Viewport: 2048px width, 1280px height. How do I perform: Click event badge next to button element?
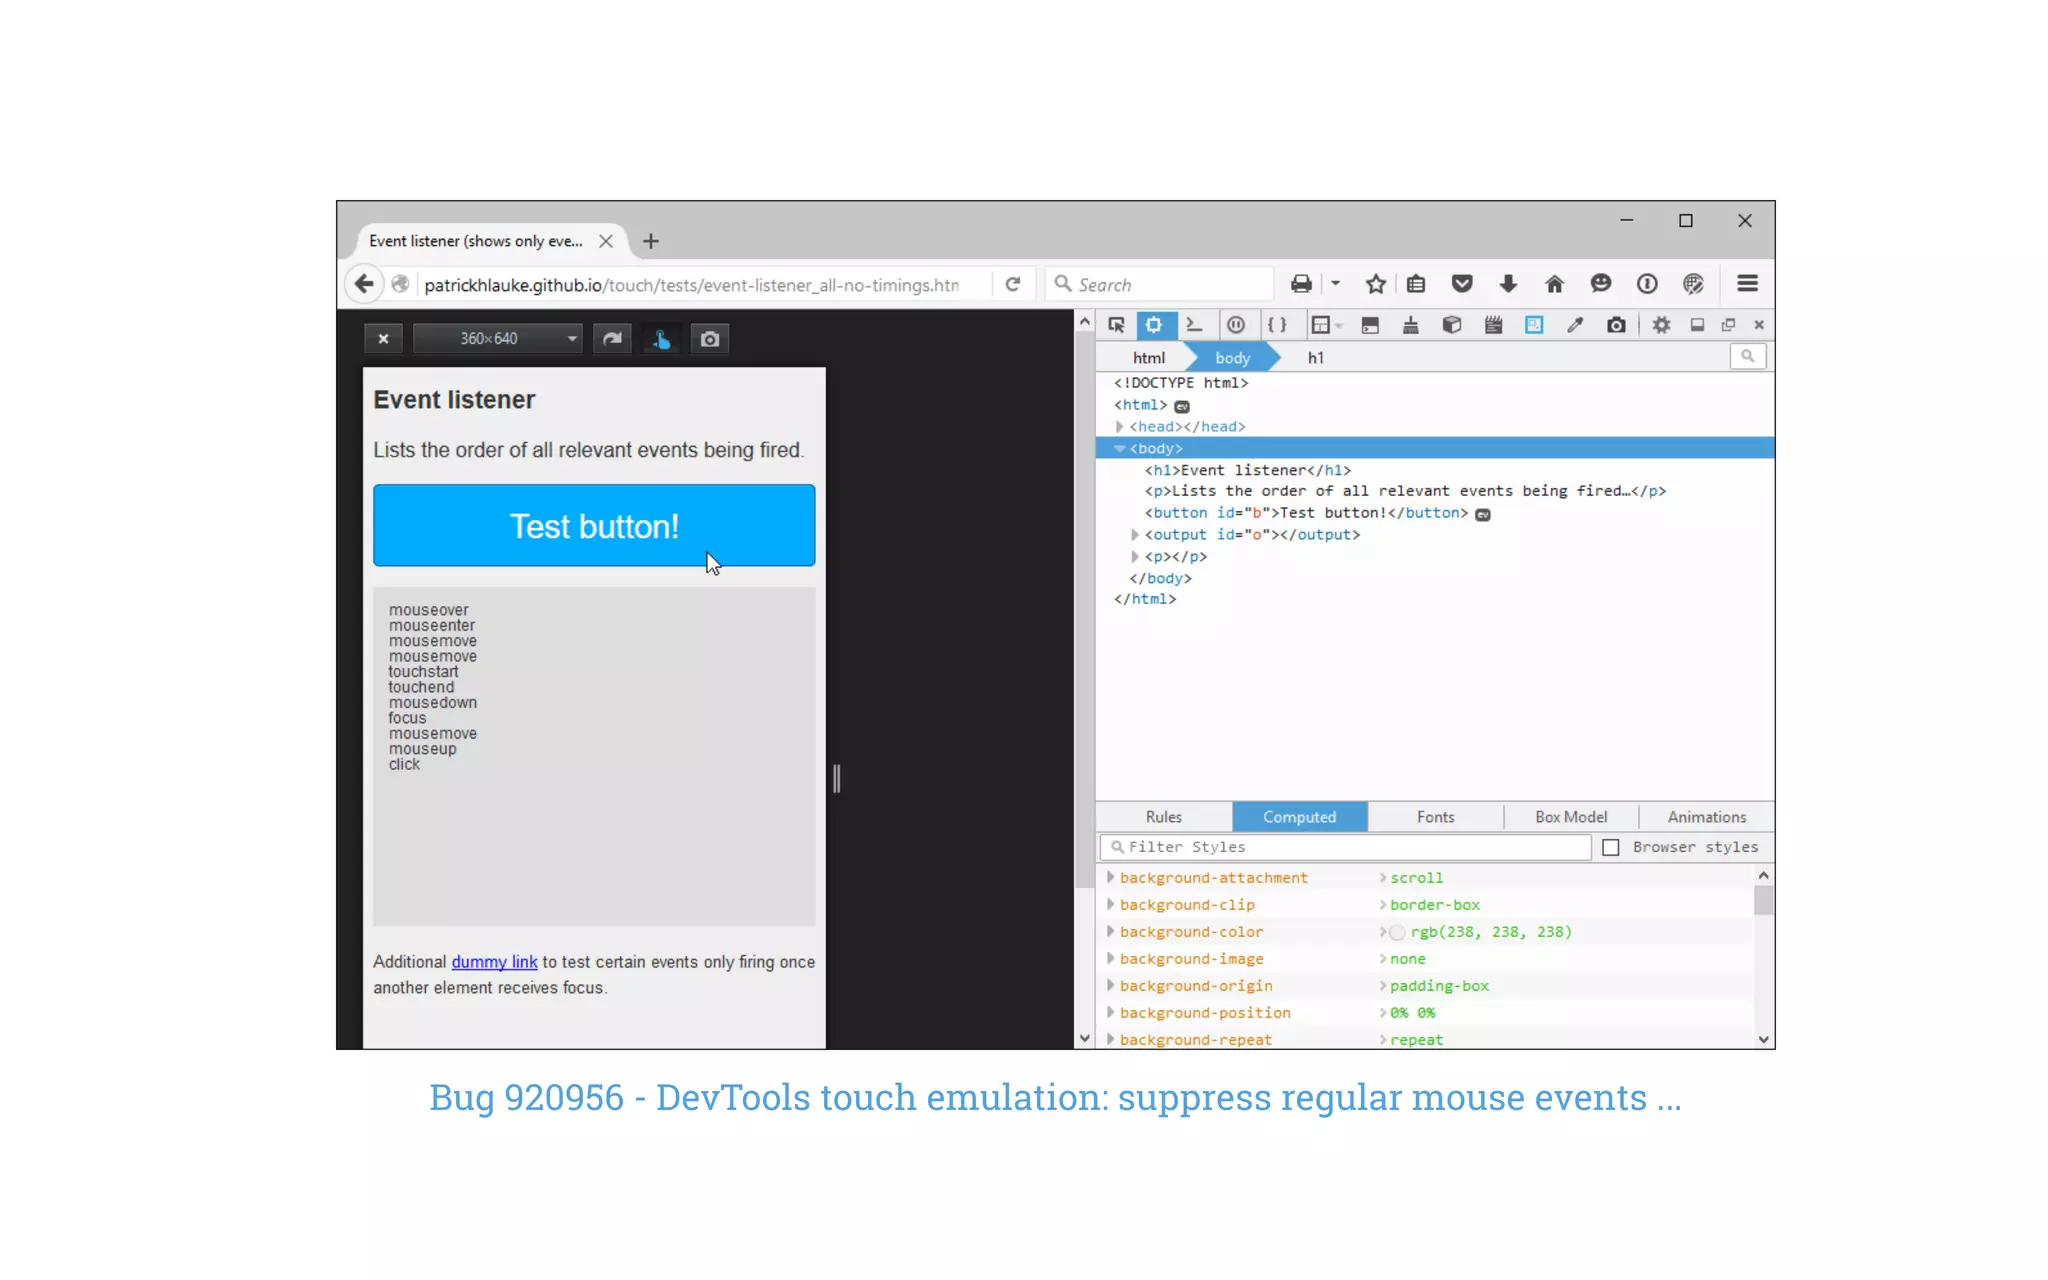[x=1483, y=514]
